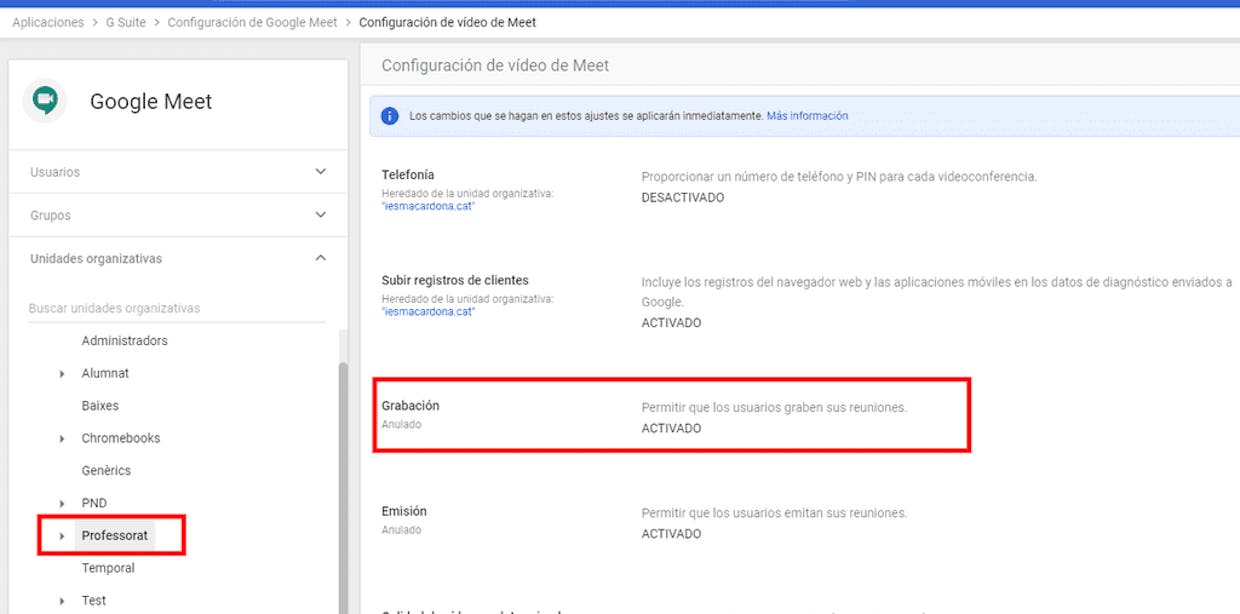Click ACTIVADO status for Grabación
The height and width of the screenshot is (614, 1240).
tap(671, 429)
